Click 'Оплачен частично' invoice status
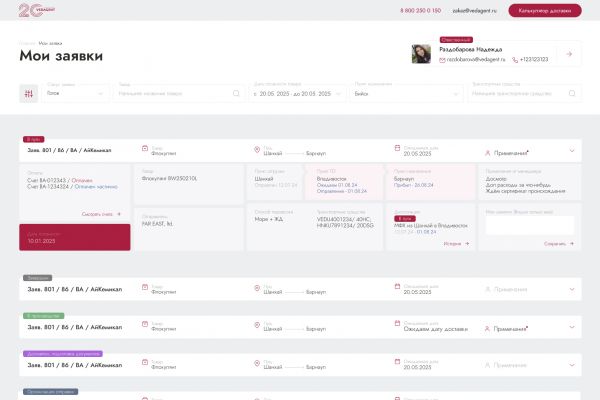The height and width of the screenshot is (400, 600). [x=96, y=186]
